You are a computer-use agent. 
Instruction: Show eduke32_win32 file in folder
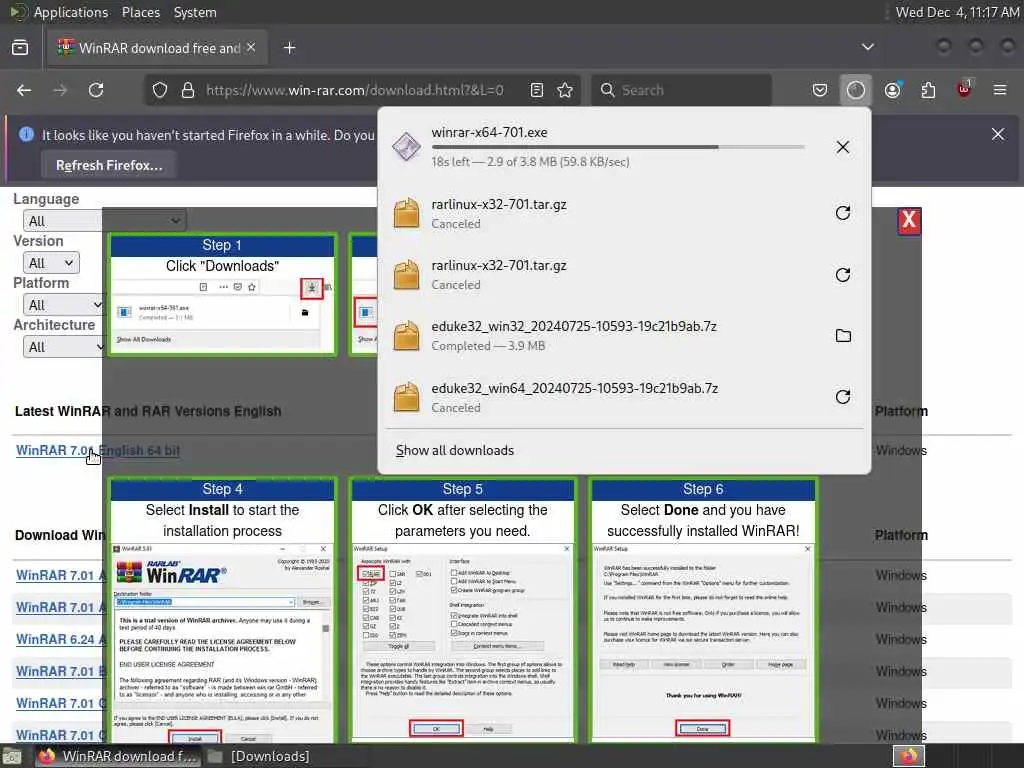[843, 336]
